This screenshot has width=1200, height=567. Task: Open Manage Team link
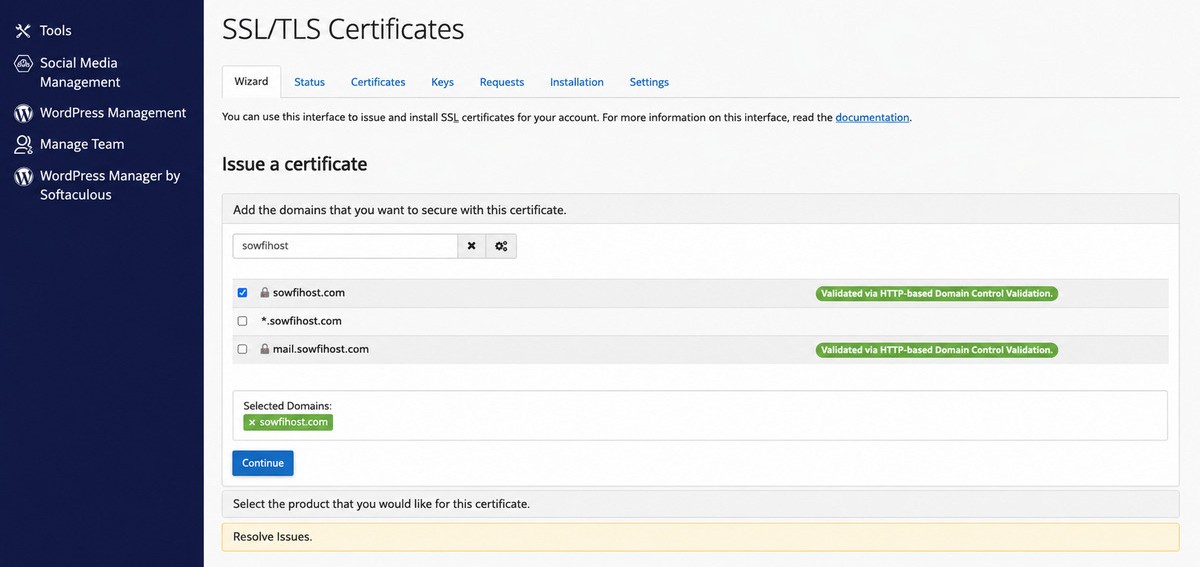click(x=82, y=144)
